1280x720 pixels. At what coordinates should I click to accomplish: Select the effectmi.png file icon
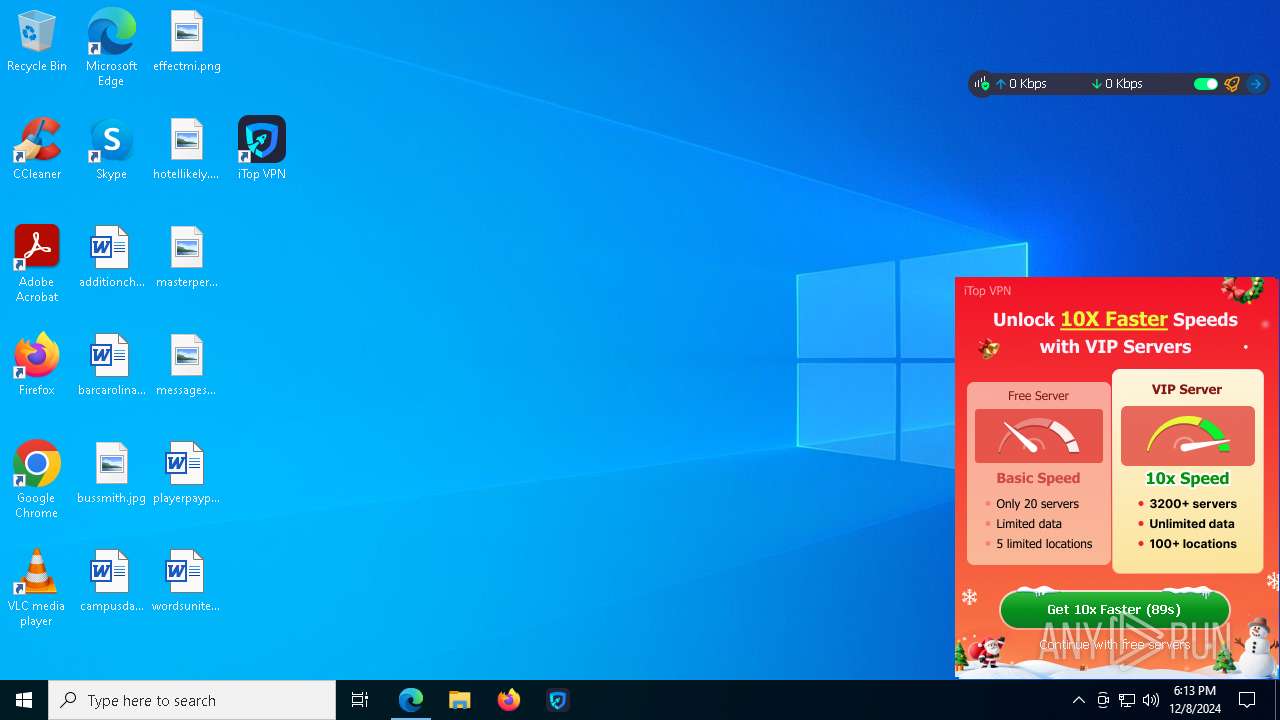click(x=186, y=42)
